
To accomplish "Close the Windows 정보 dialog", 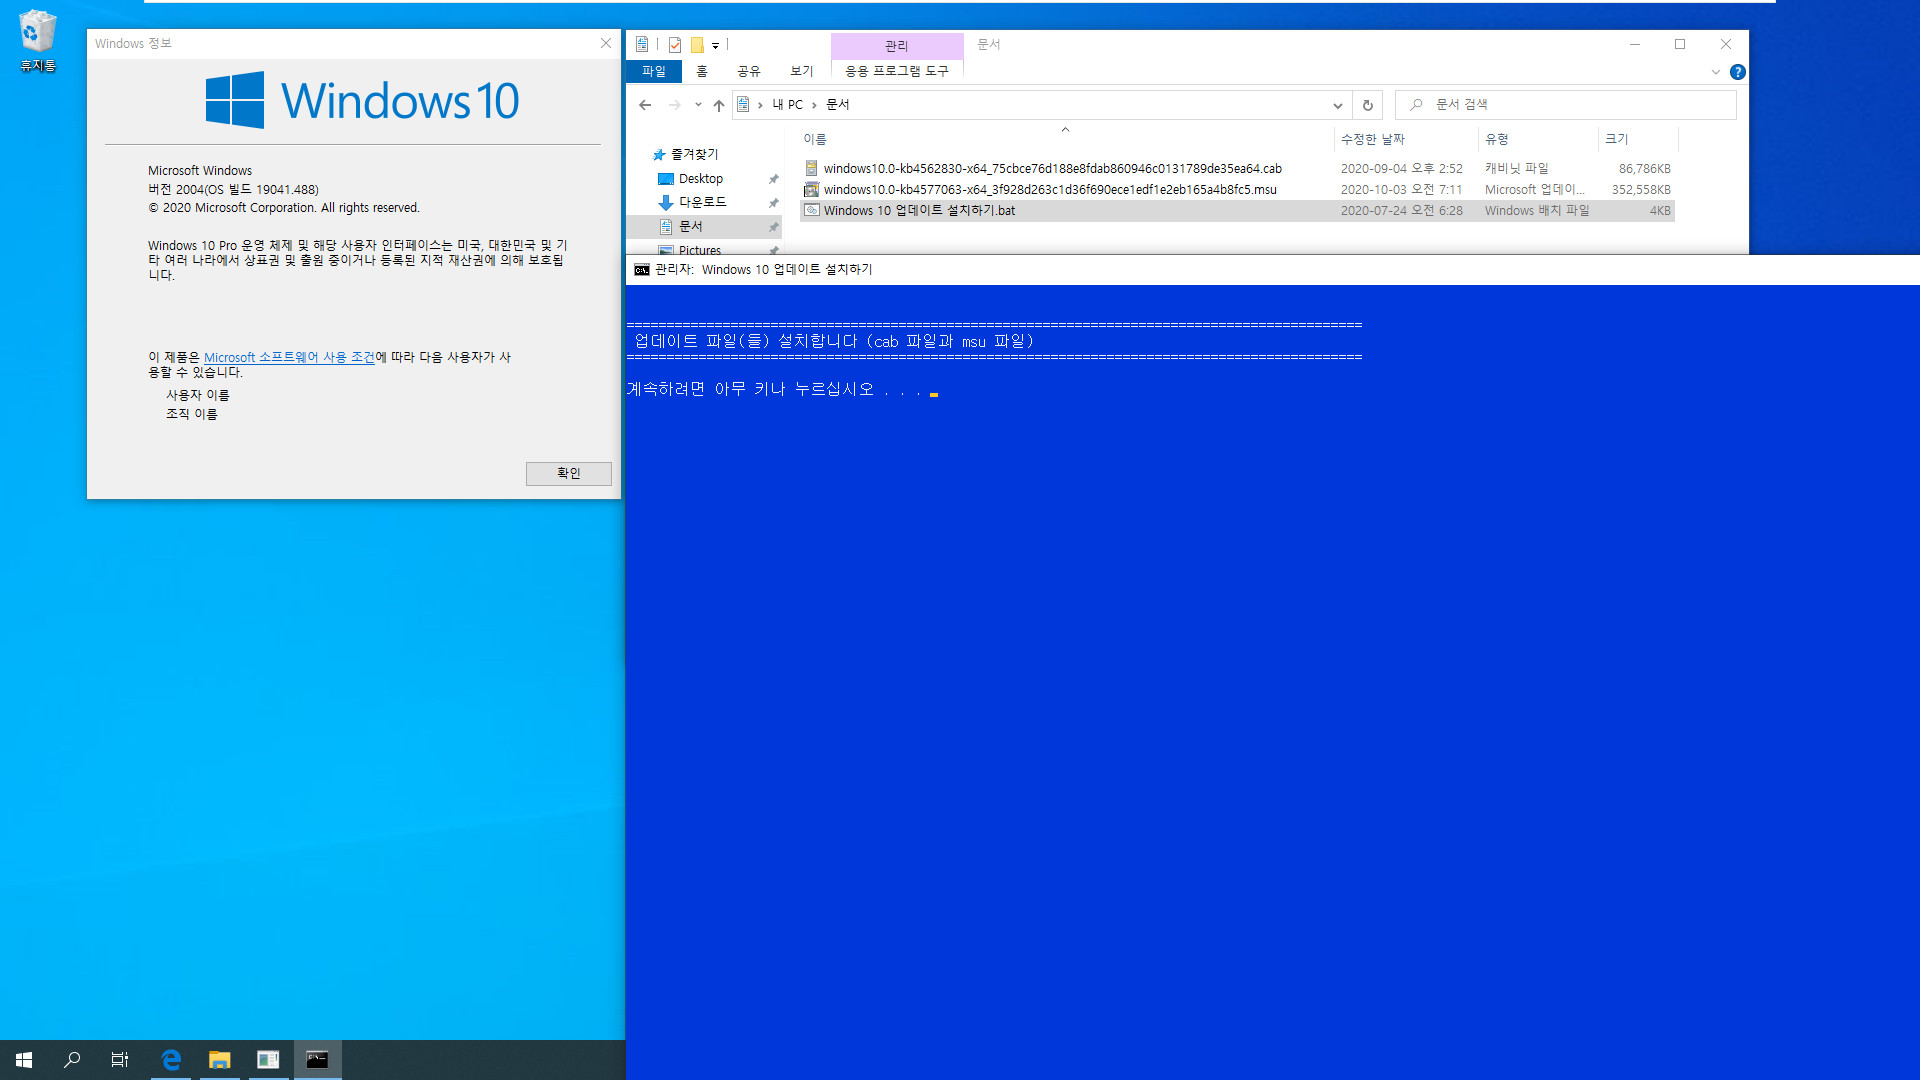I will [605, 44].
